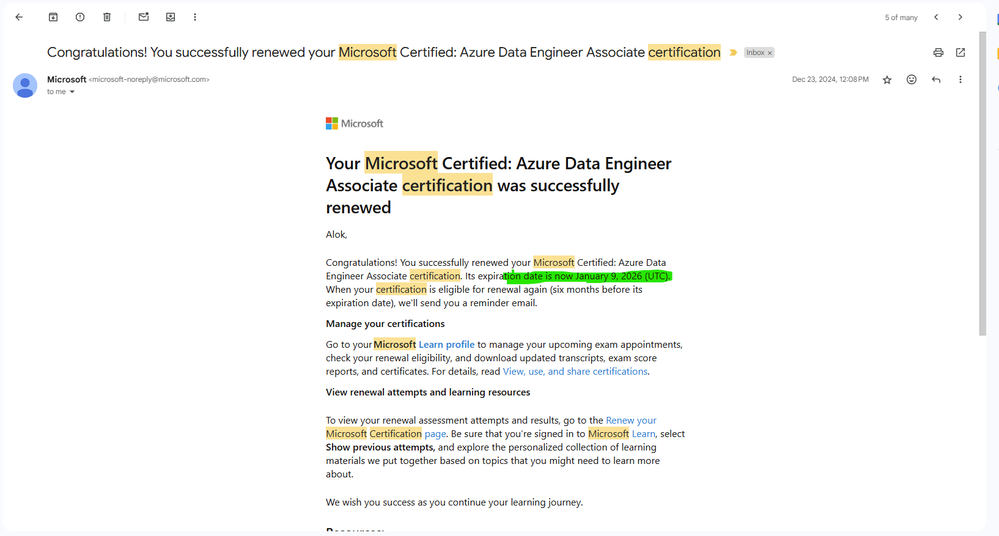Click the 'Manage your certifications' heading

click(x=385, y=324)
